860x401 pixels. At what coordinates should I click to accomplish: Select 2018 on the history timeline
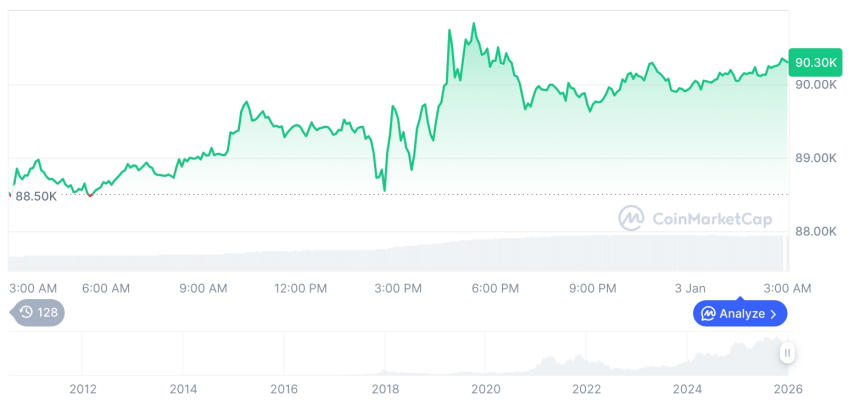pos(385,388)
